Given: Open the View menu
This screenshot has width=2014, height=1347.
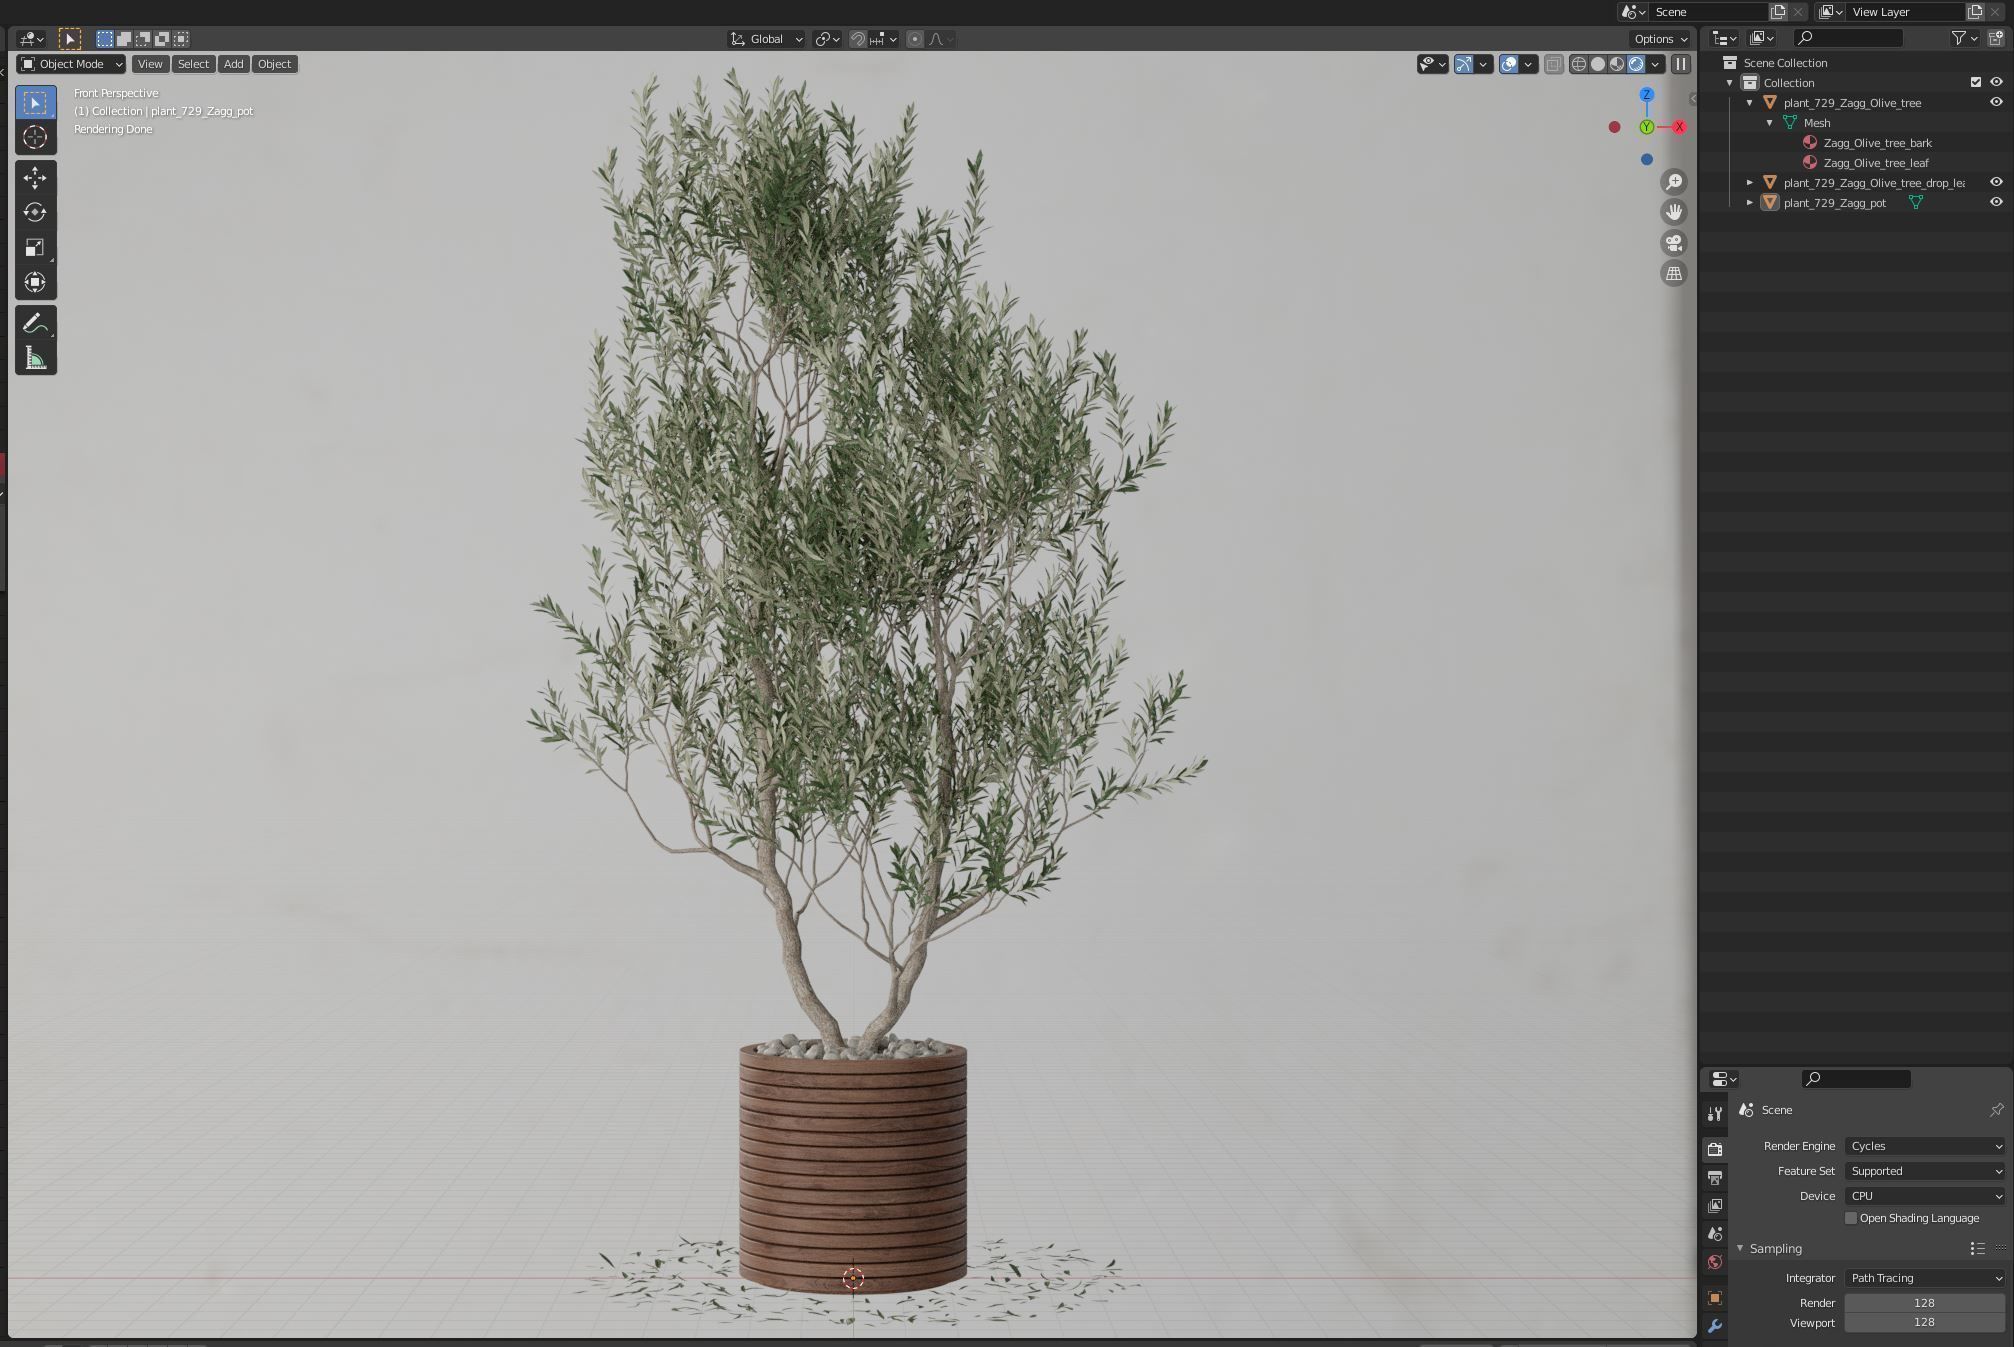Looking at the screenshot, I should (x=150, y=64).
